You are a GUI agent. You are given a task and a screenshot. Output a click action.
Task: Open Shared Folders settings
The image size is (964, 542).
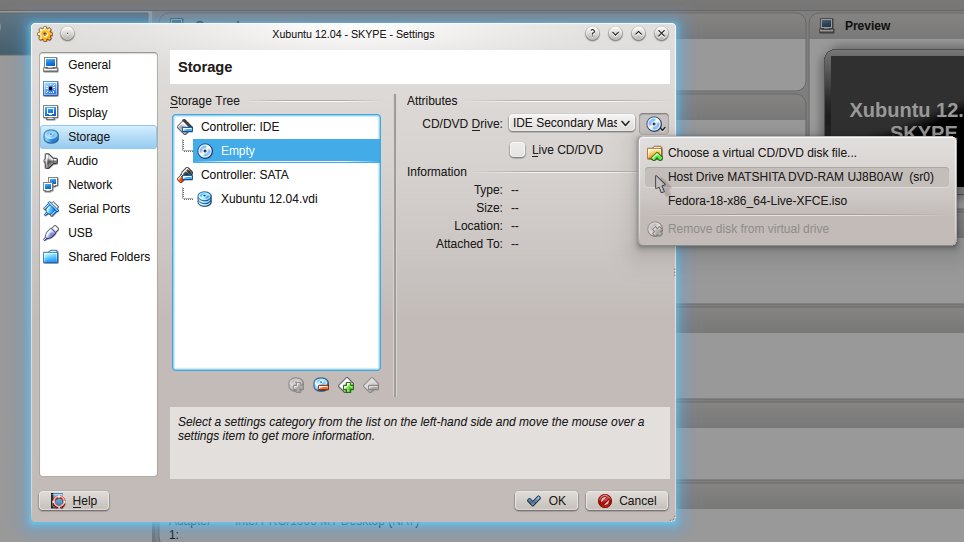point(98,256)
